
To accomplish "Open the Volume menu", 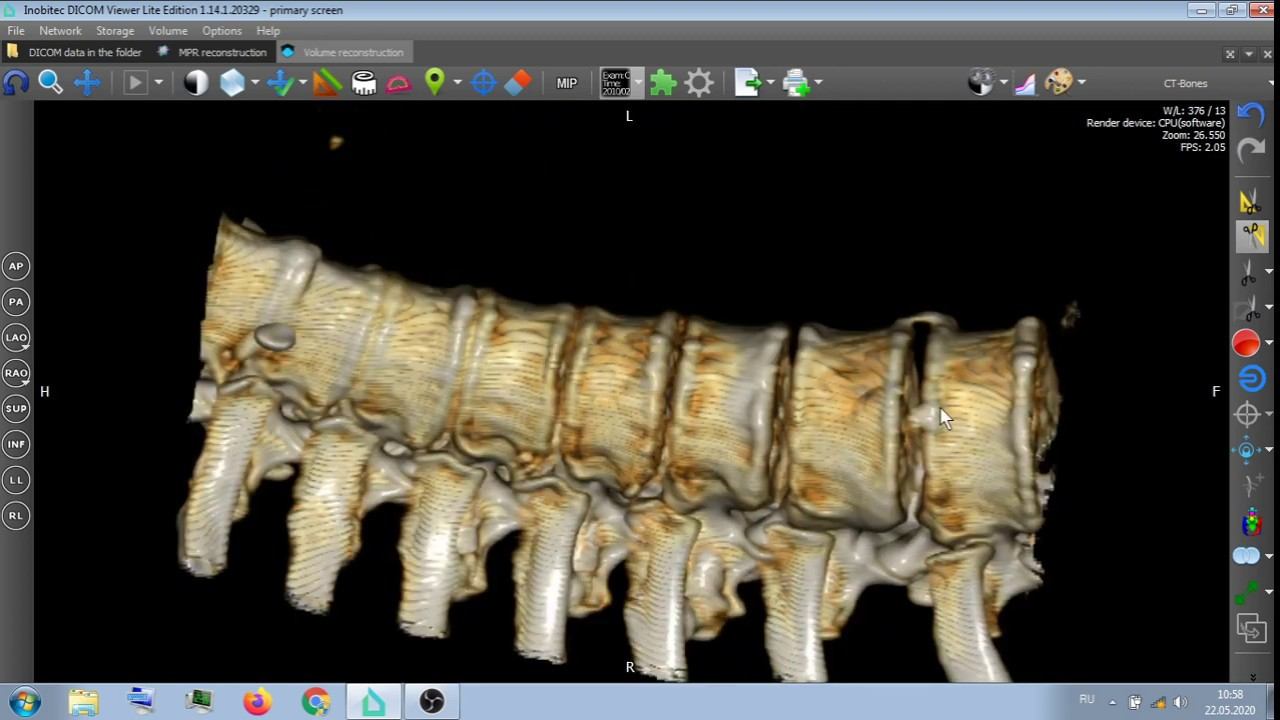I will [x=168, y=31].
